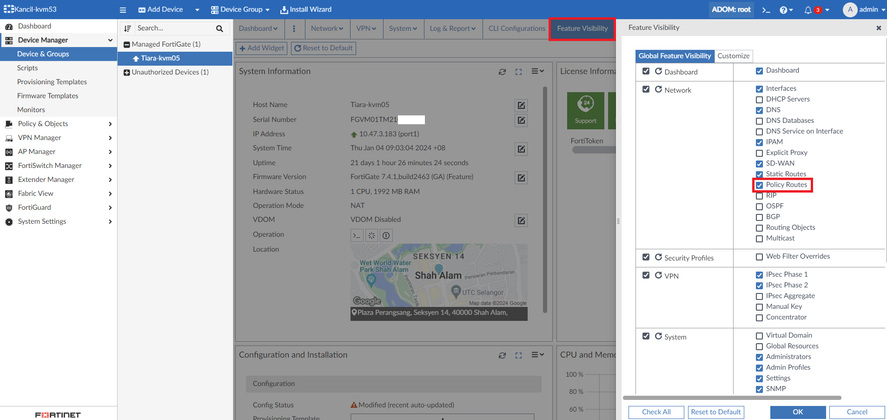Toggle the Policy Routes checkbox
The height and width of the screenshot is (420, 887).
(759, 185)
